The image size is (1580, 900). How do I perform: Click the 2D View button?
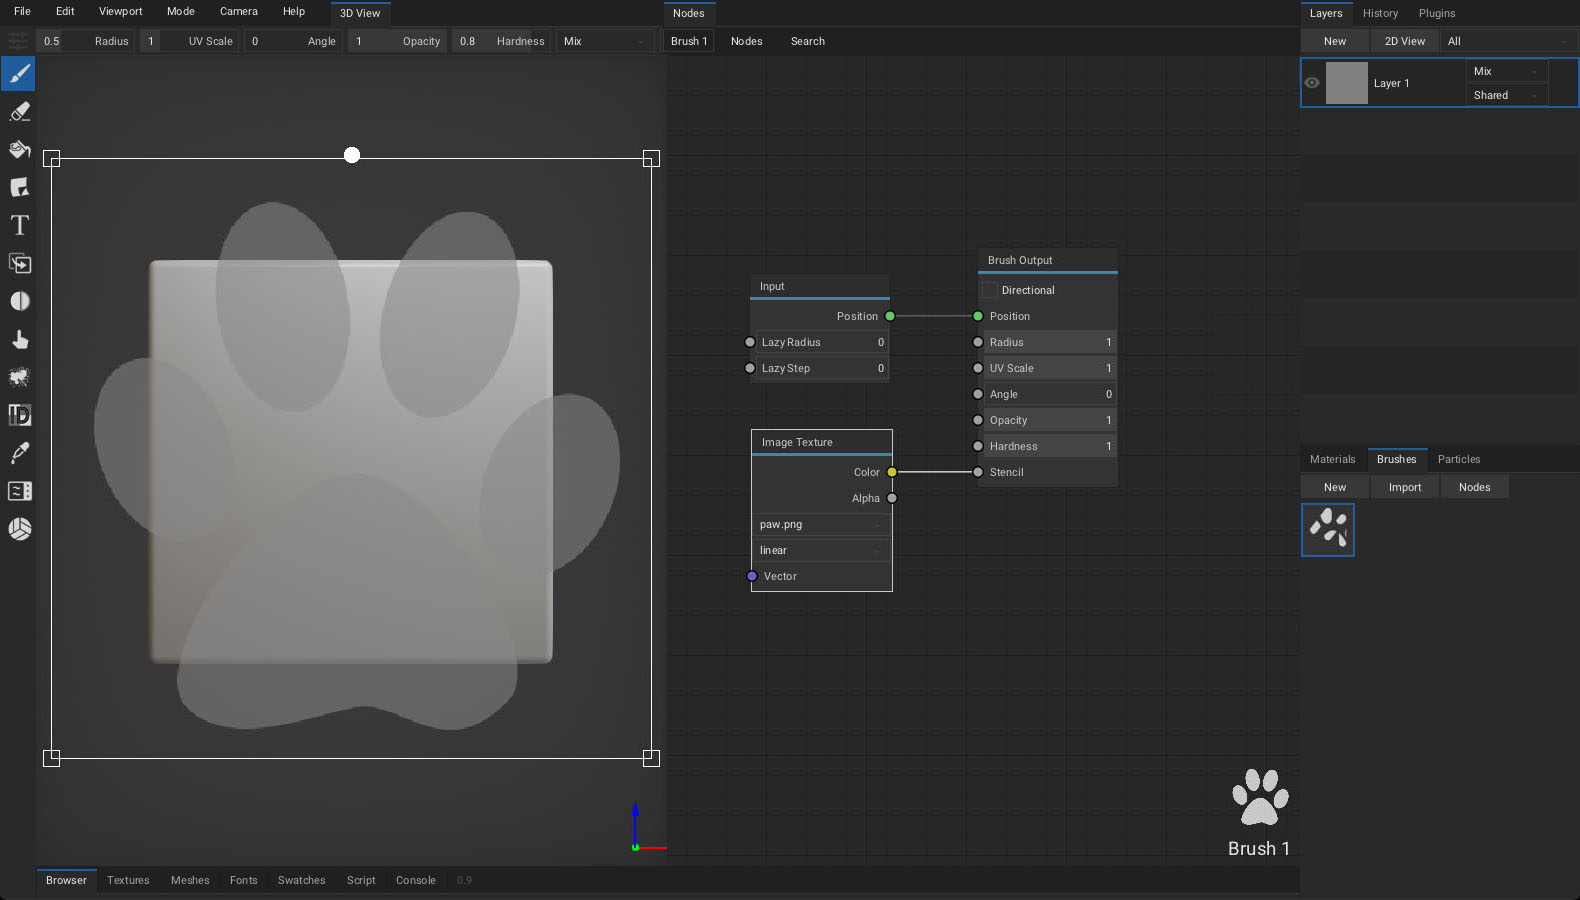point(1405,41)
